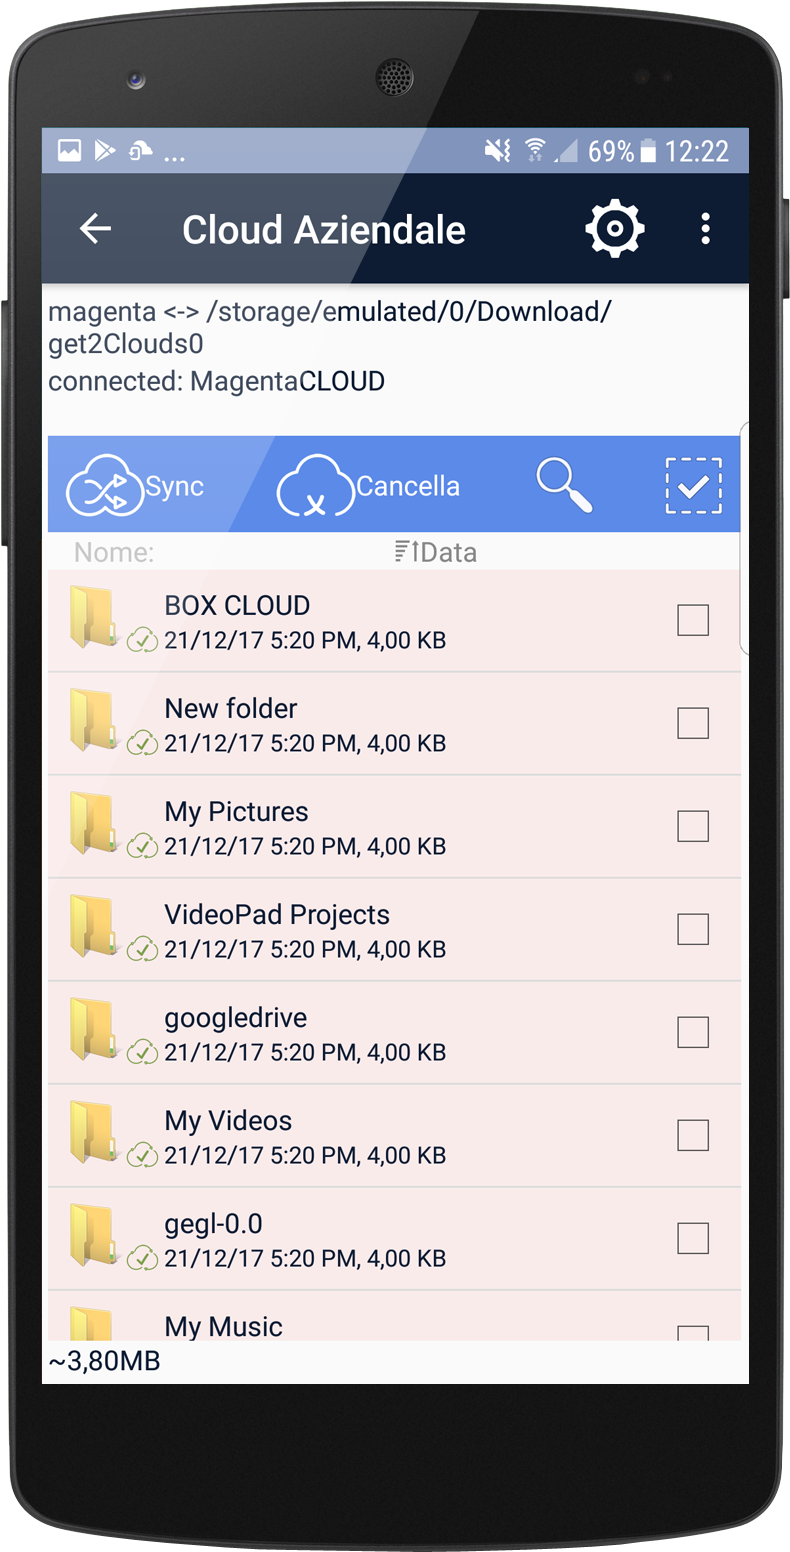Open the New folder entry
Screen dimensions: 790x1552
[x=394, y=724]
